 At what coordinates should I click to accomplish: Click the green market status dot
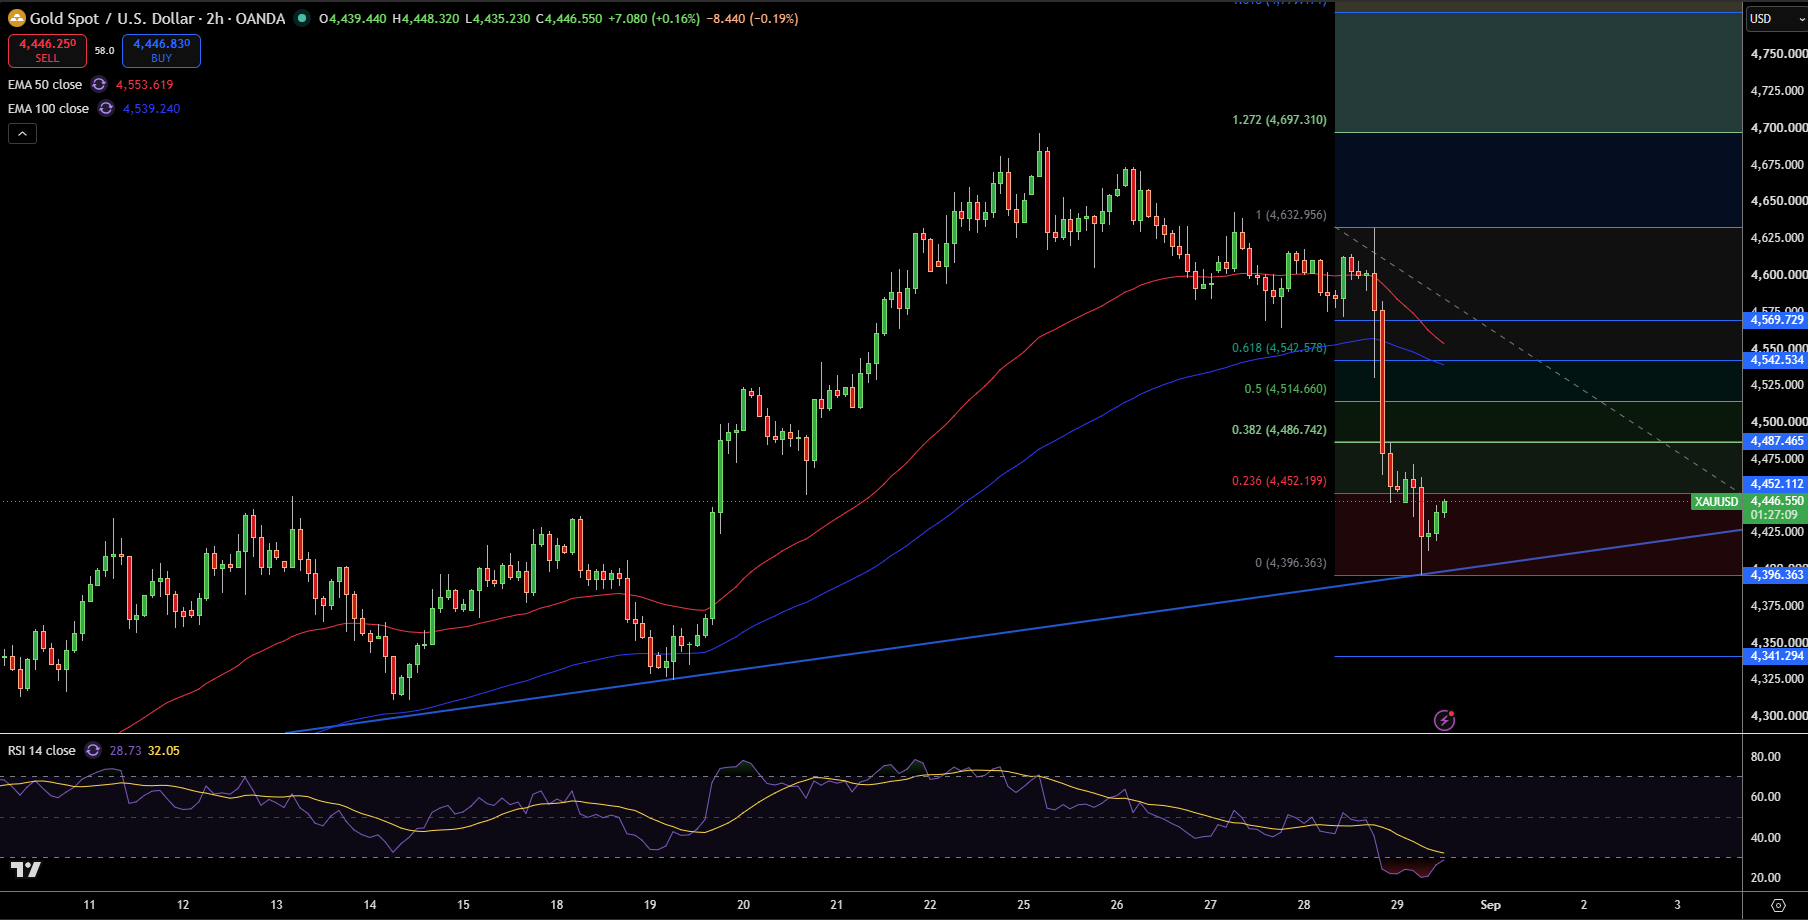pos(302,18)
